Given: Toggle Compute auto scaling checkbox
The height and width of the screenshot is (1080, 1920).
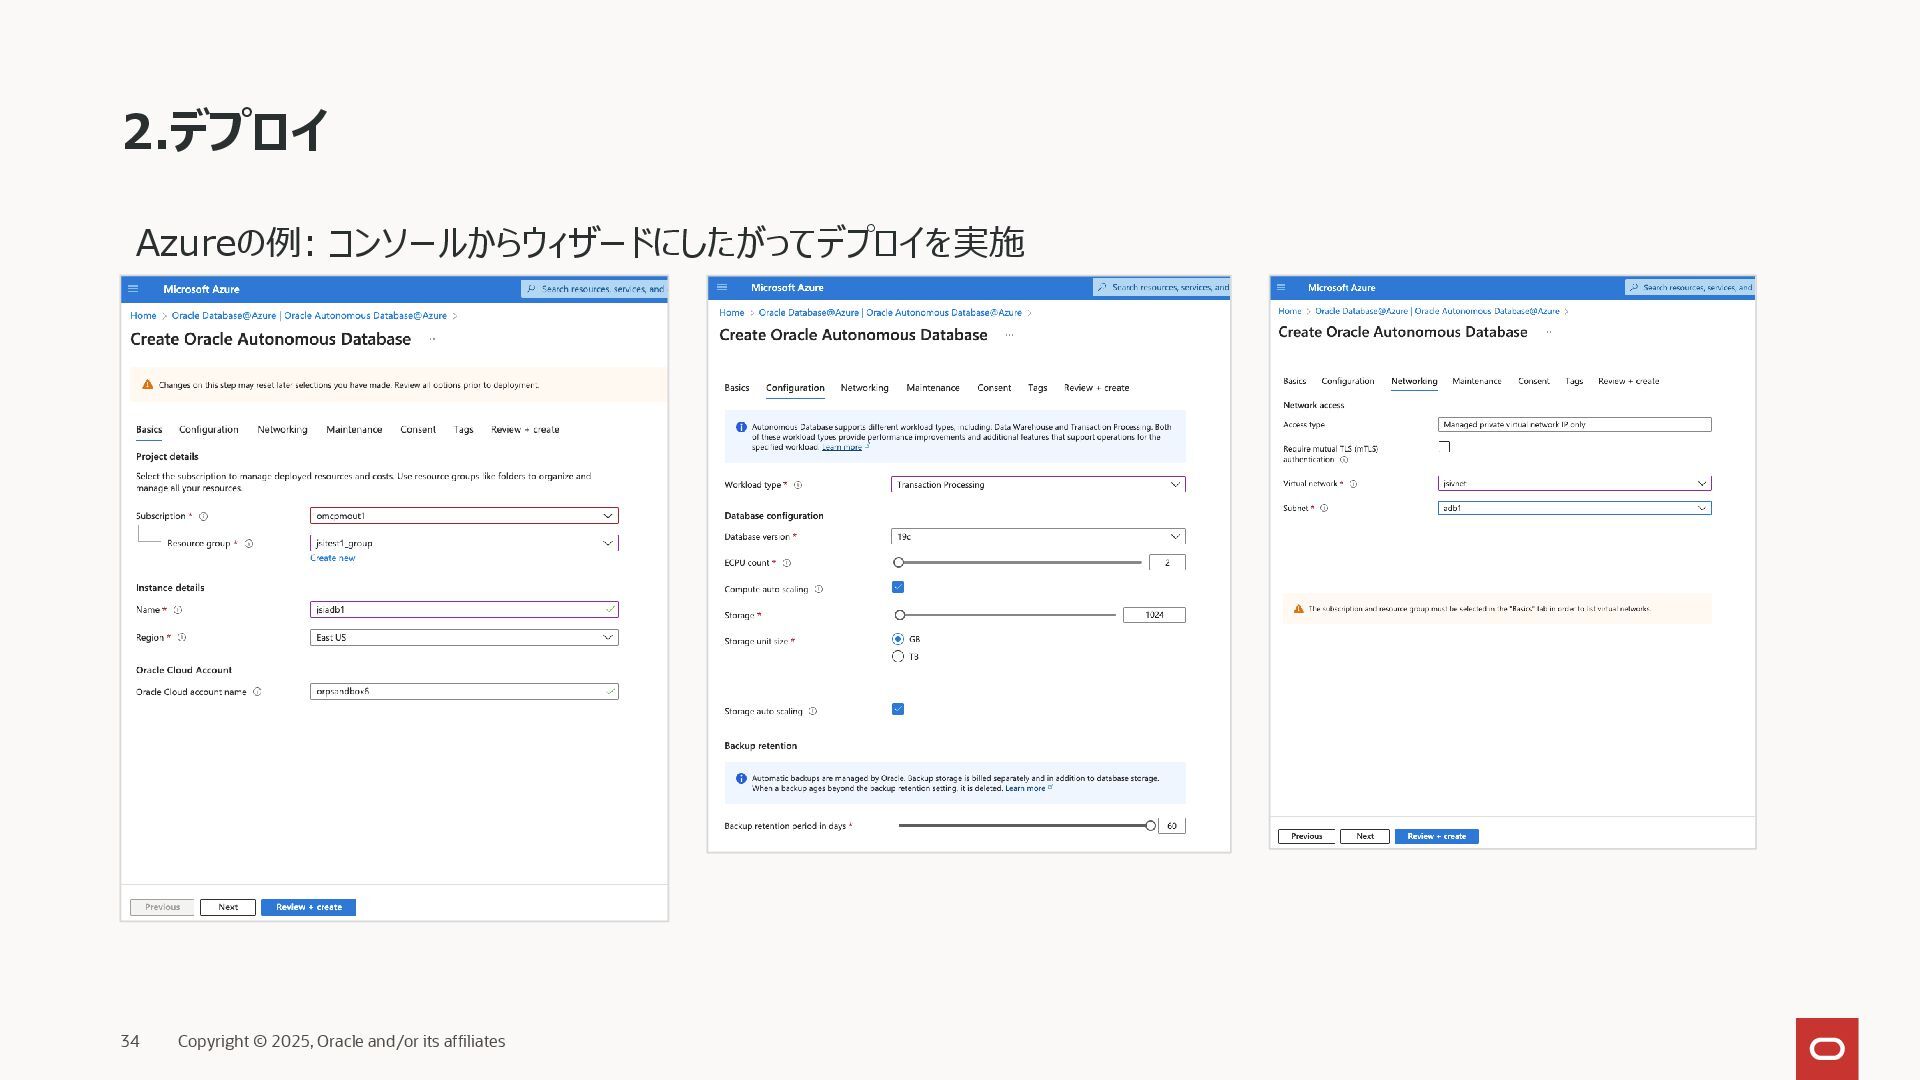Looking at the screenshot, I should click(x=898, y=588).
